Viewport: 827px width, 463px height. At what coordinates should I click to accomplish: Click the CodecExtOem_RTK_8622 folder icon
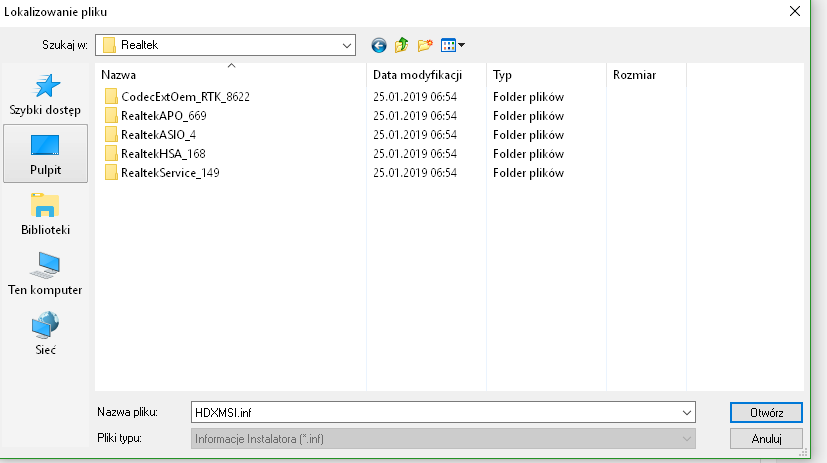pos(111,97)
